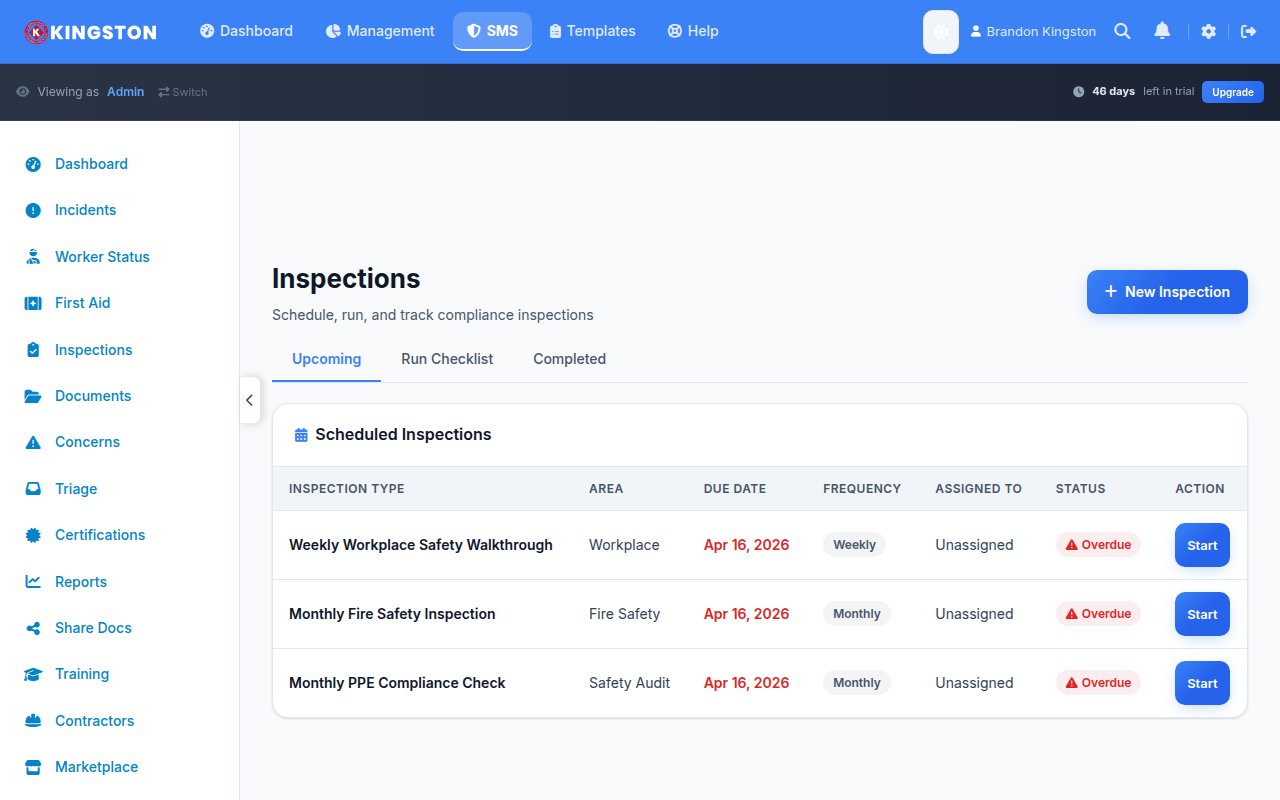Click Overdue status for Weekly Workplace Safety Walkthrough
Viewport: 1280px width, 800px height.
1098,545
